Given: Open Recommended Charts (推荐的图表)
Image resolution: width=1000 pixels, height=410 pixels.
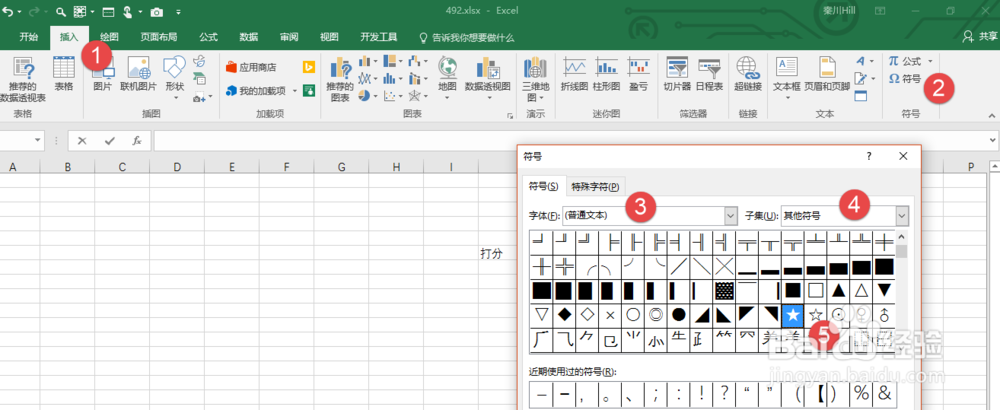Looking at the screenshot, I should coord(340,80).
